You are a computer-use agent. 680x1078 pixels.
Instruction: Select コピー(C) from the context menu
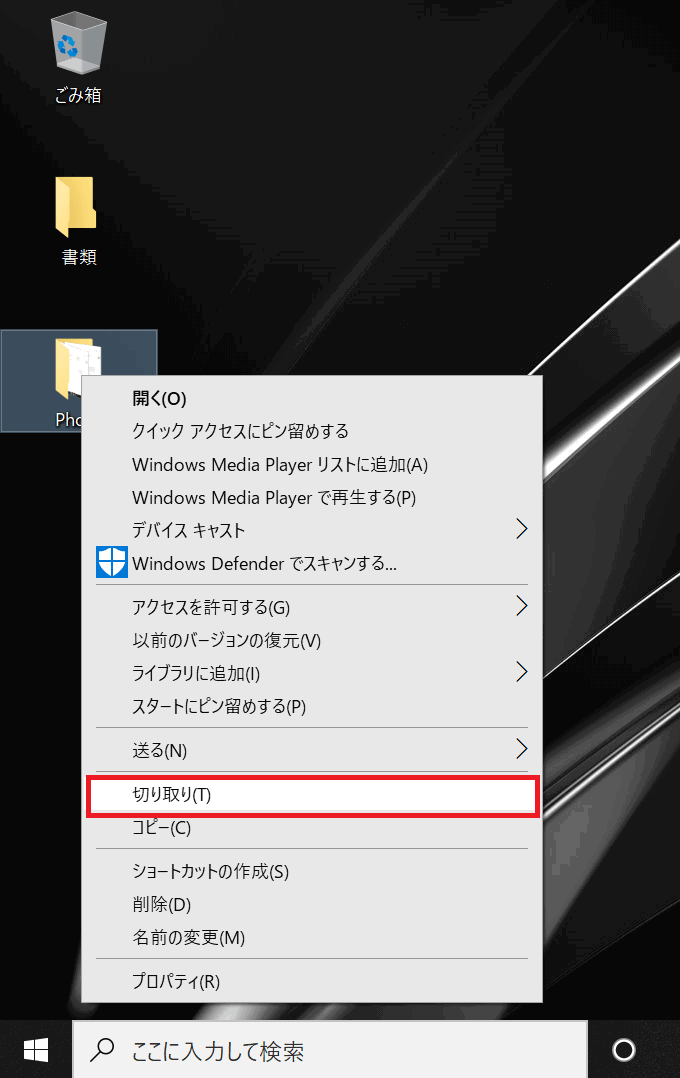(x=312, y=828)
